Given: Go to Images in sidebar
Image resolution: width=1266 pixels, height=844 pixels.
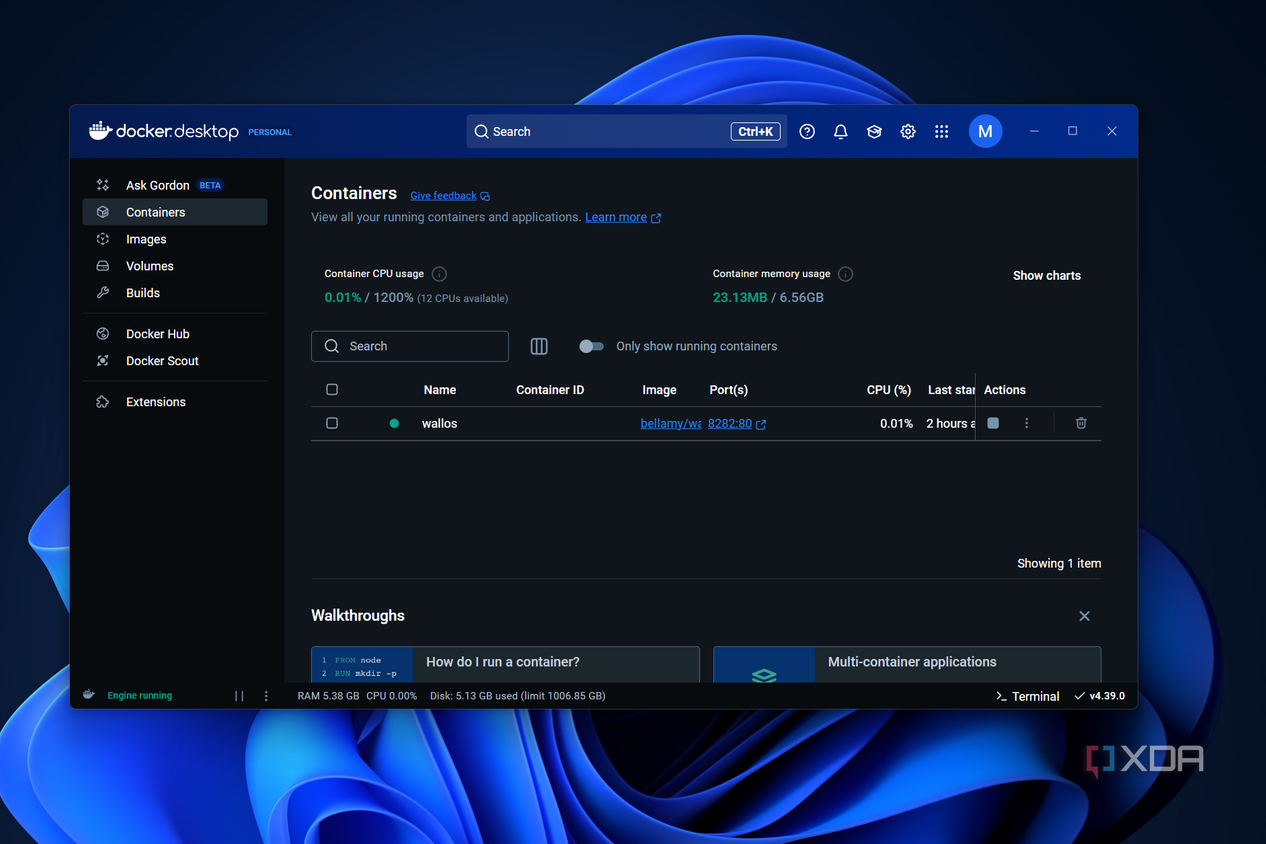Looking at the screenshot, I should 175,239.
